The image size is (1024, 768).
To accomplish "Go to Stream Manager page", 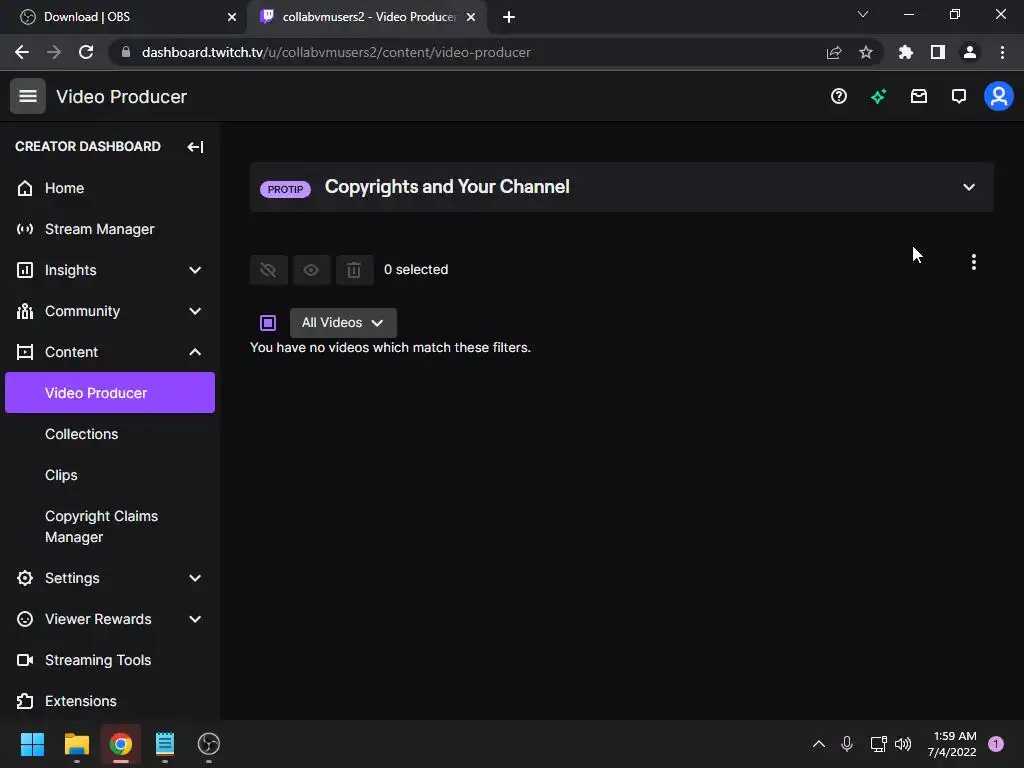I will coord(99,229).
